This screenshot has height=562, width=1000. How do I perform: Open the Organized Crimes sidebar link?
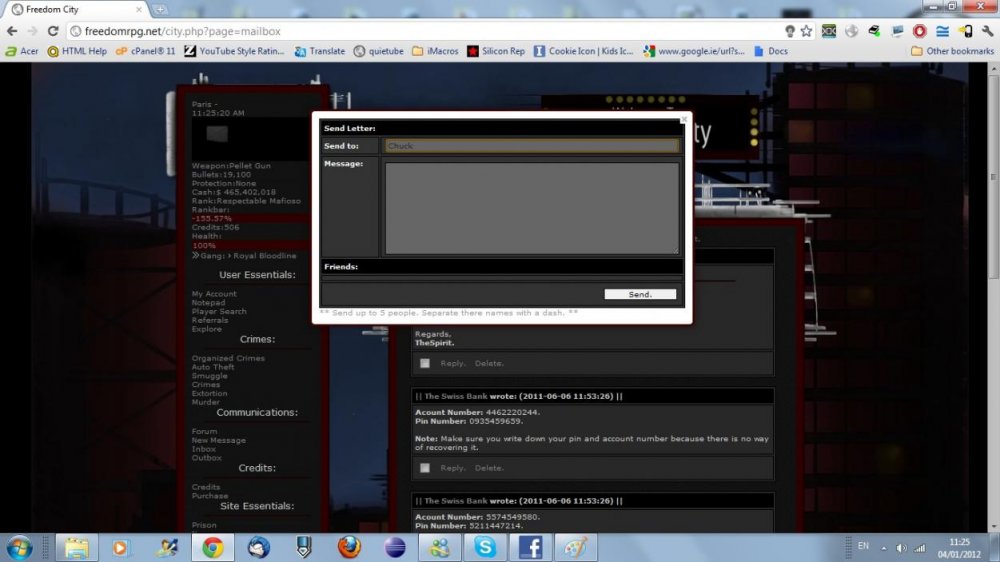(228, 358)
